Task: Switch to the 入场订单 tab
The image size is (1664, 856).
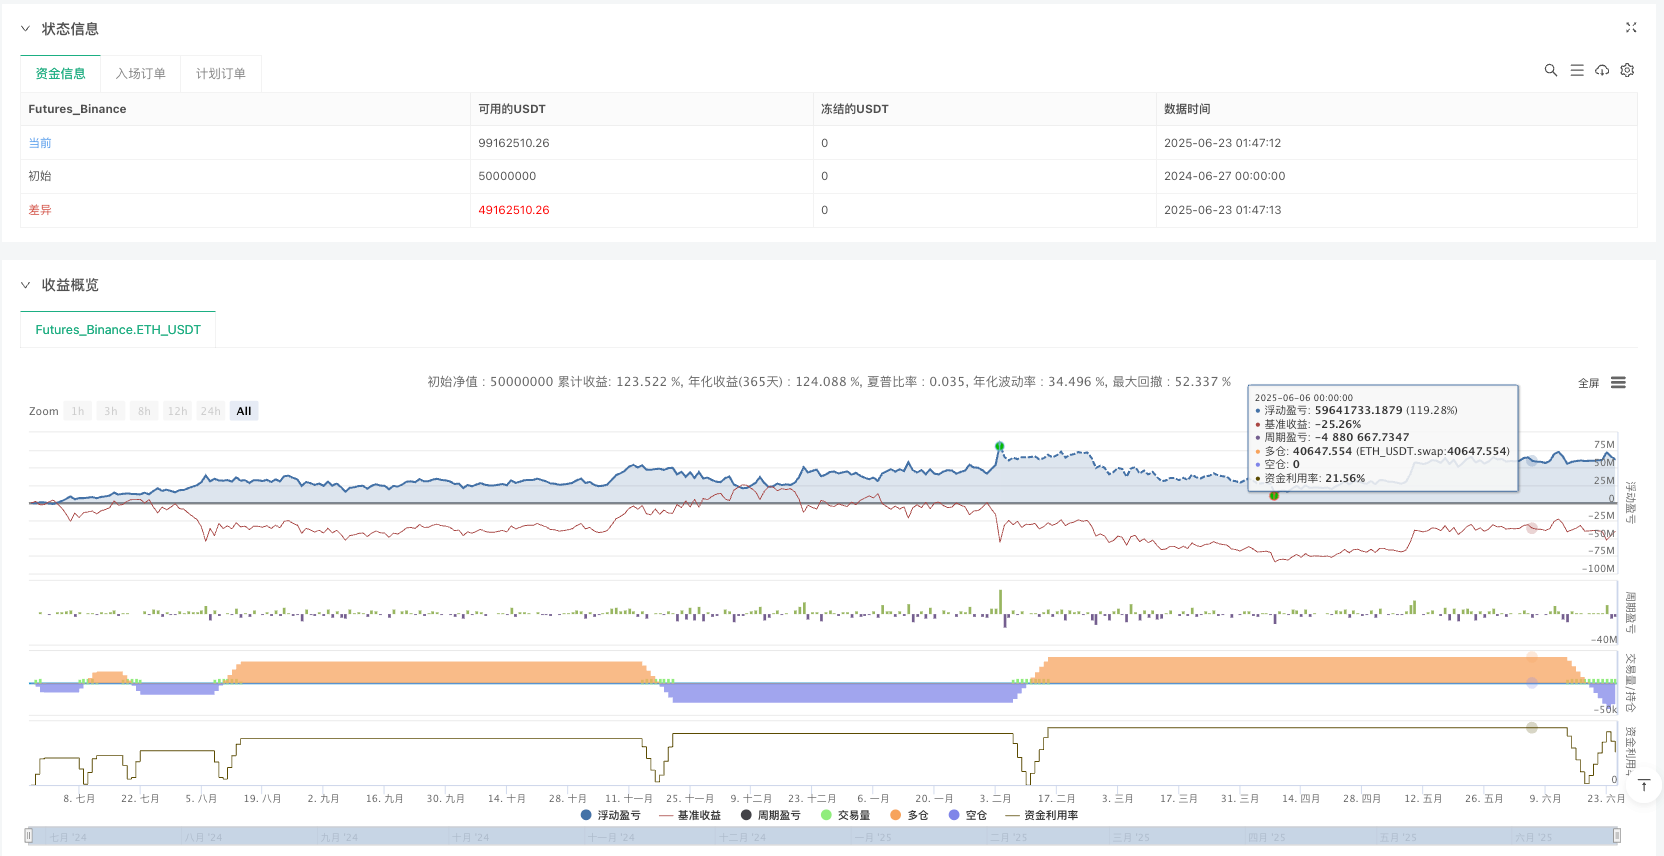Action: (x=140, y=74)
